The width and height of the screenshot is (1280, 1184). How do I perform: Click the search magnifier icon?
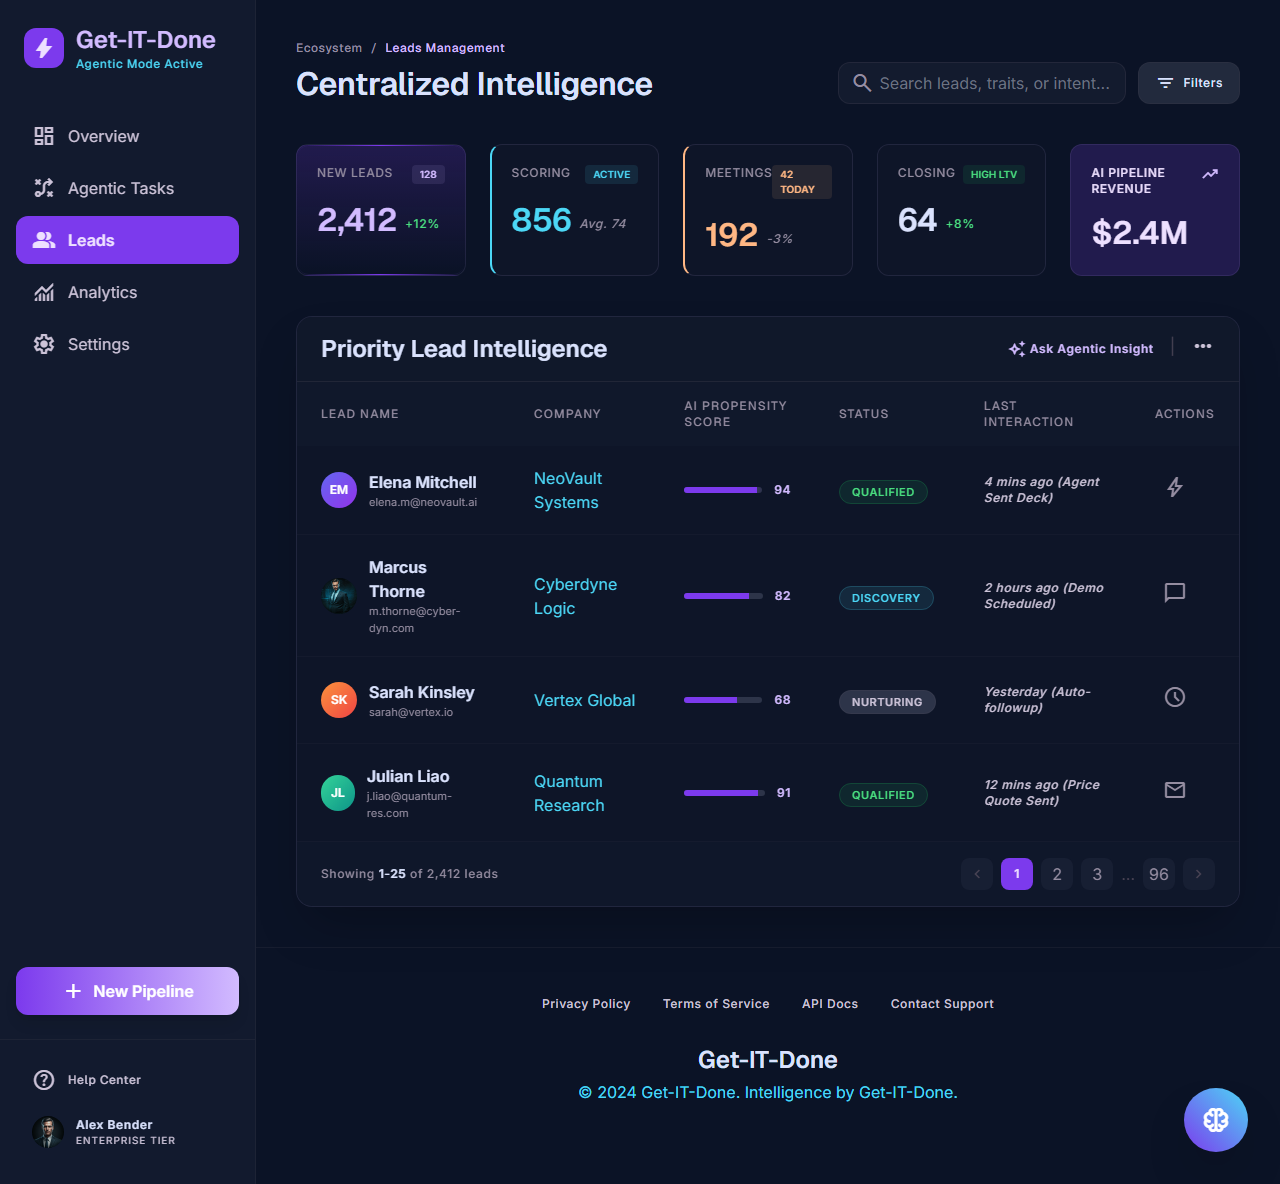pyautogui.click(x=862, y=83)
